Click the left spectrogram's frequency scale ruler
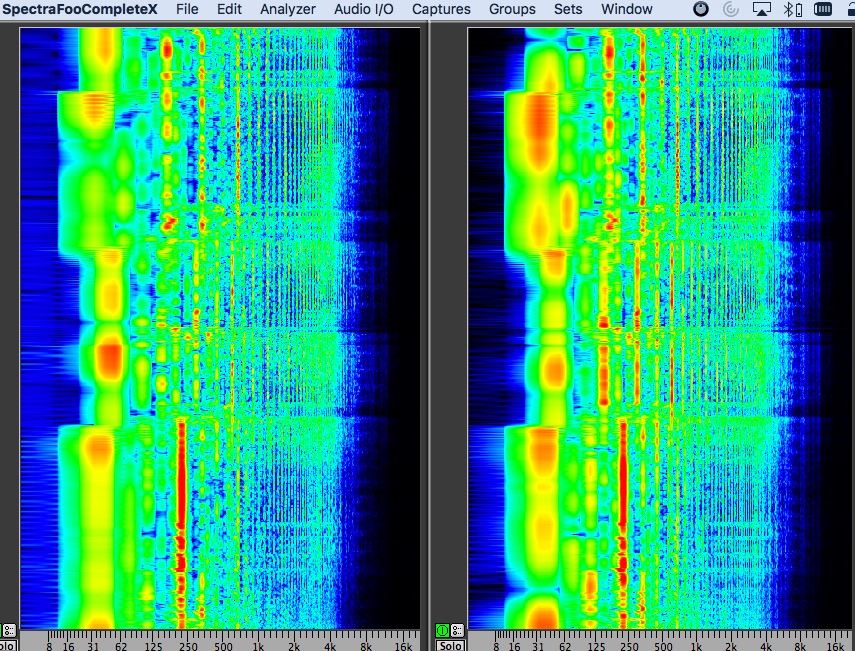The height and width of the screenshot is (651, 855). (x=220, y=640)
